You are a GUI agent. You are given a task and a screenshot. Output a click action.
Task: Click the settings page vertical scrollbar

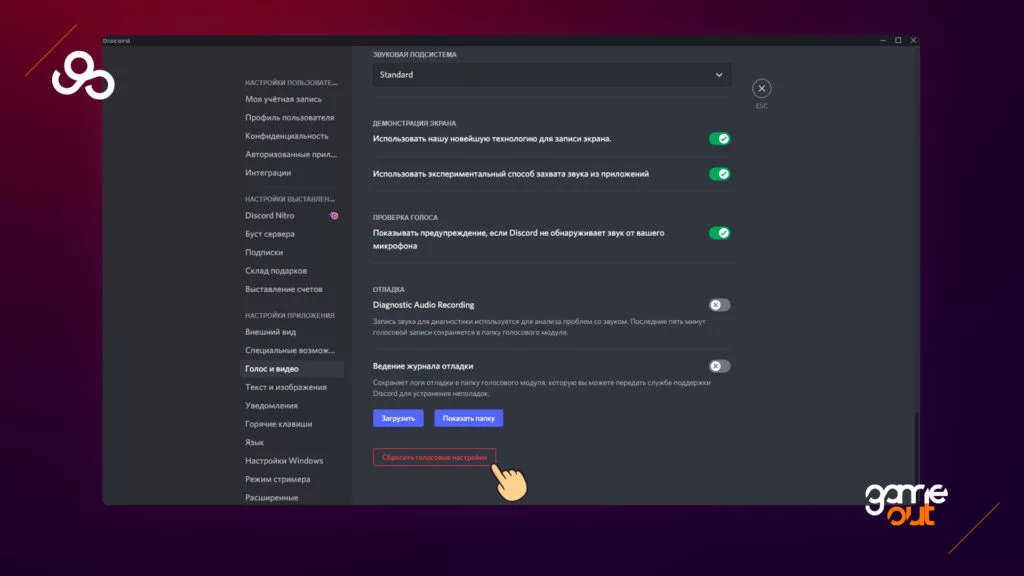click(914, 455)
